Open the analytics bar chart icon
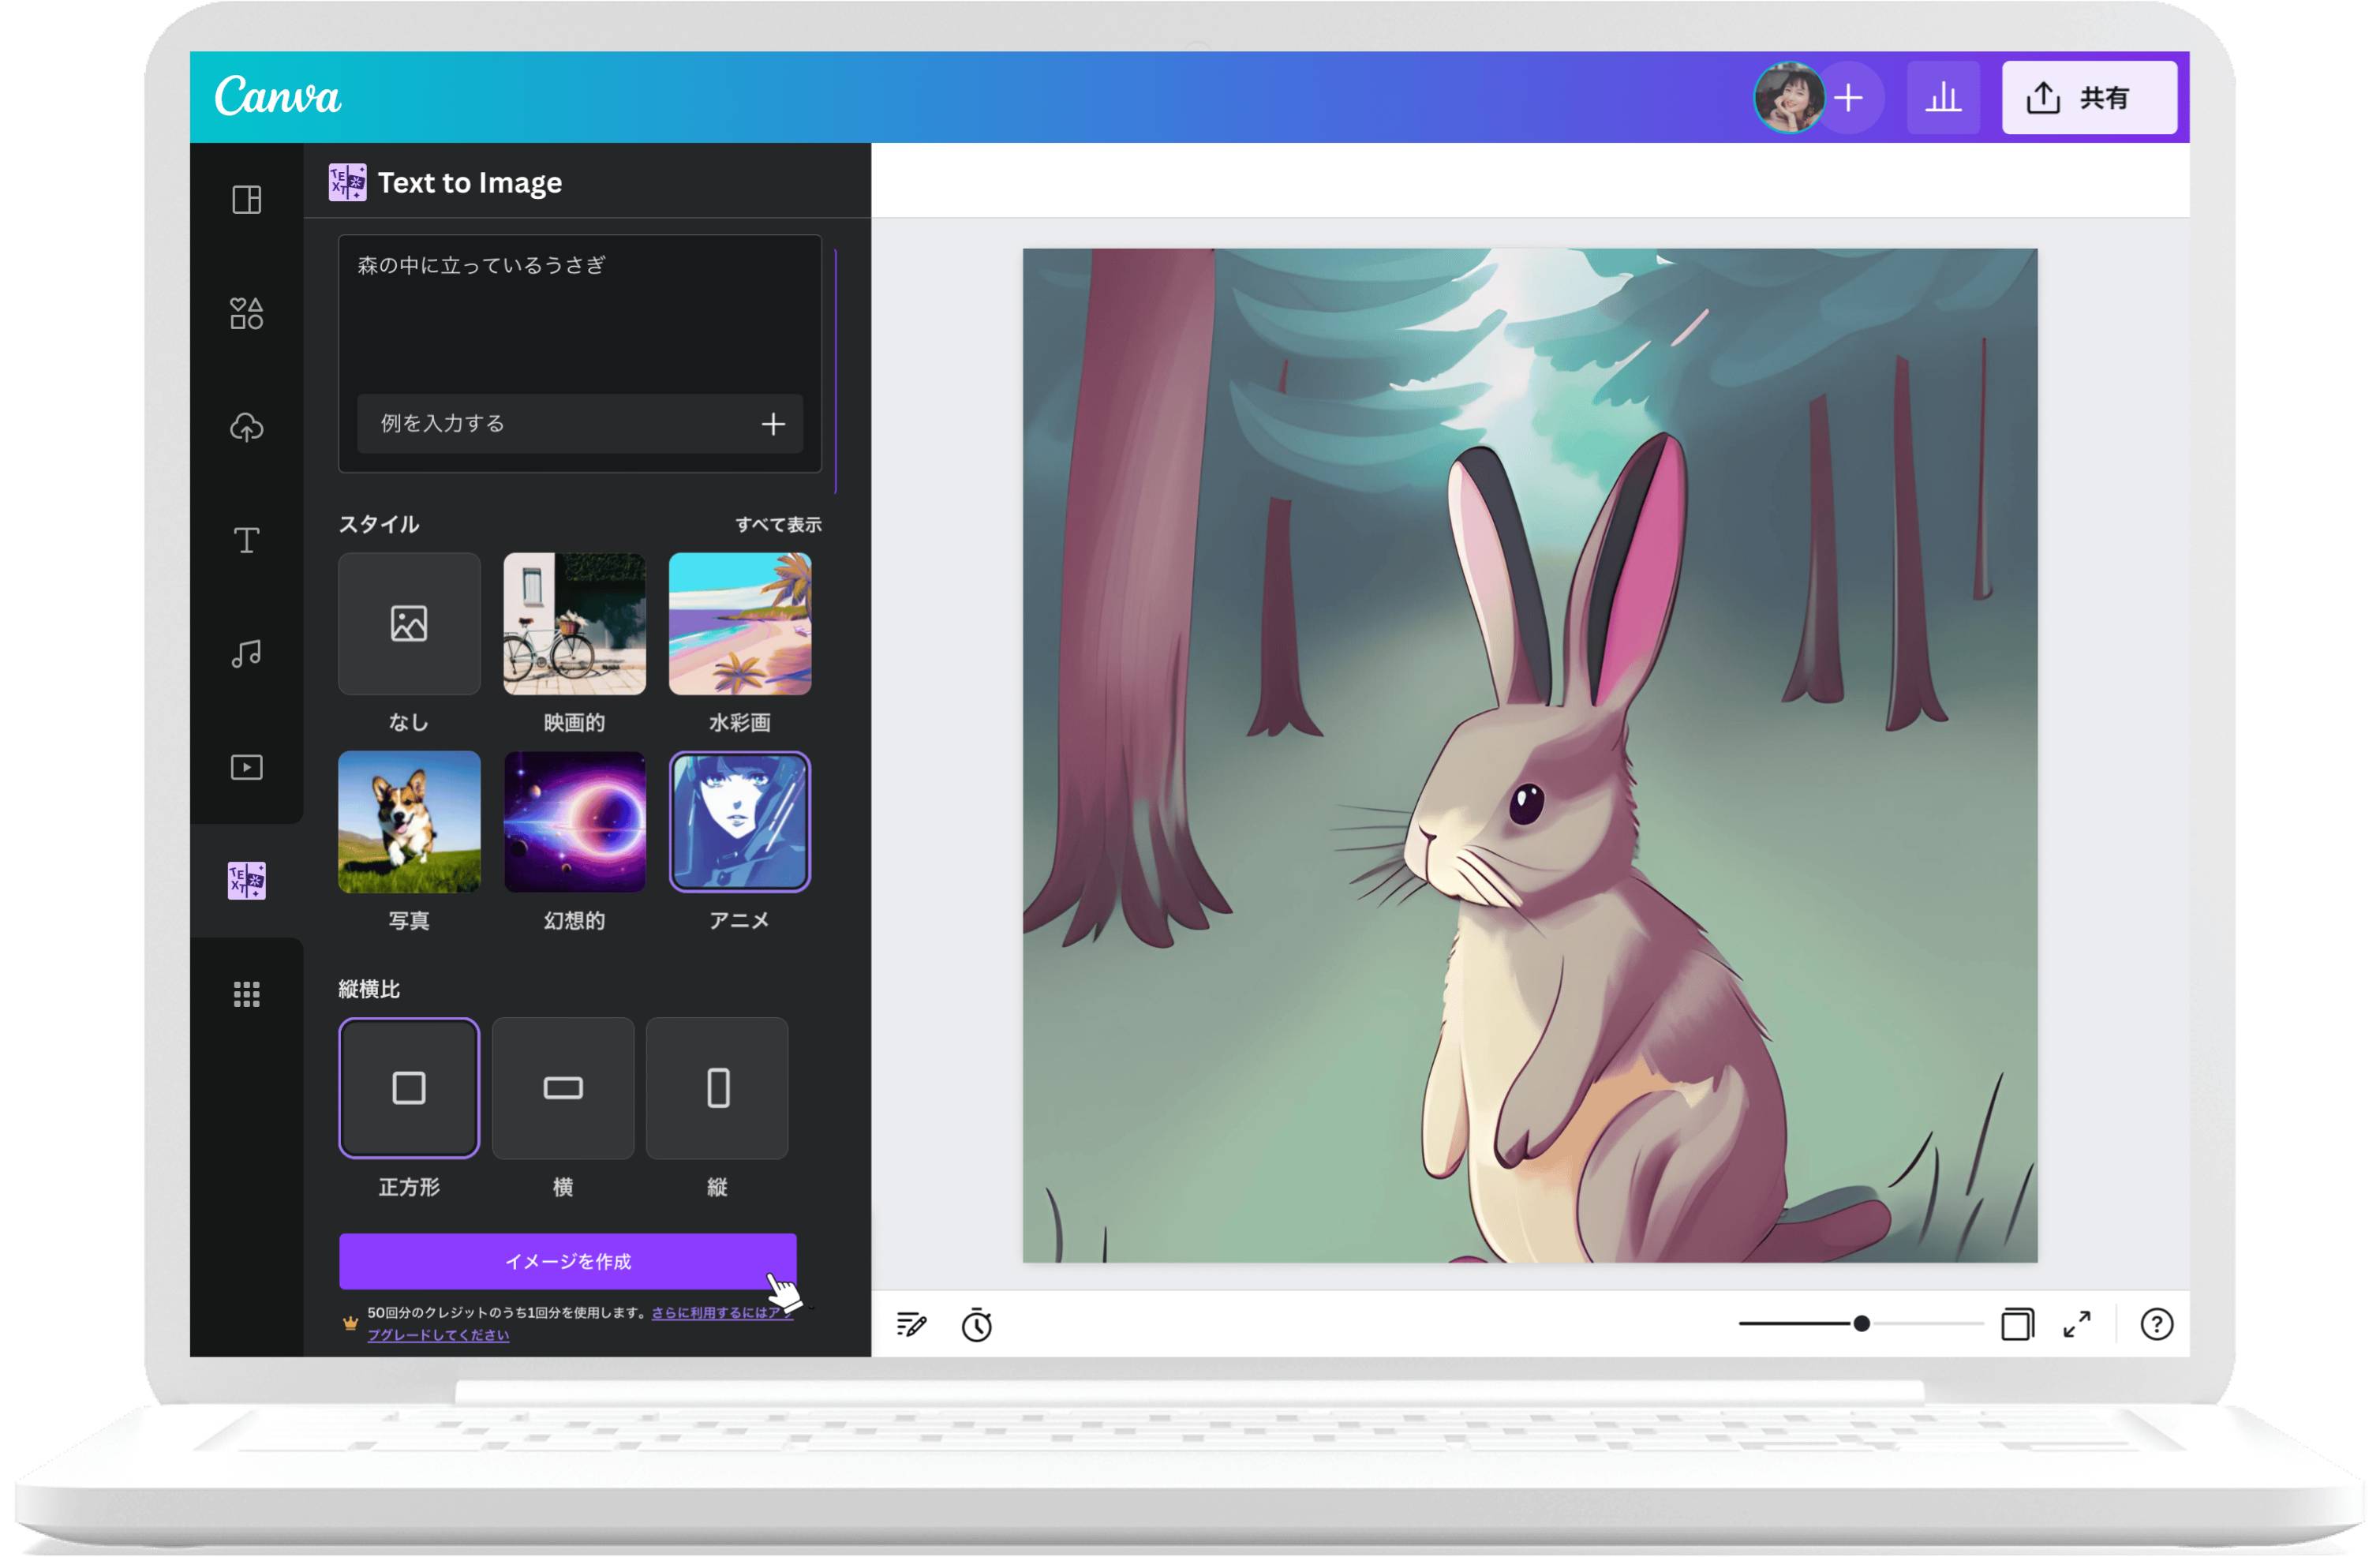 [x=1943, y=98]
